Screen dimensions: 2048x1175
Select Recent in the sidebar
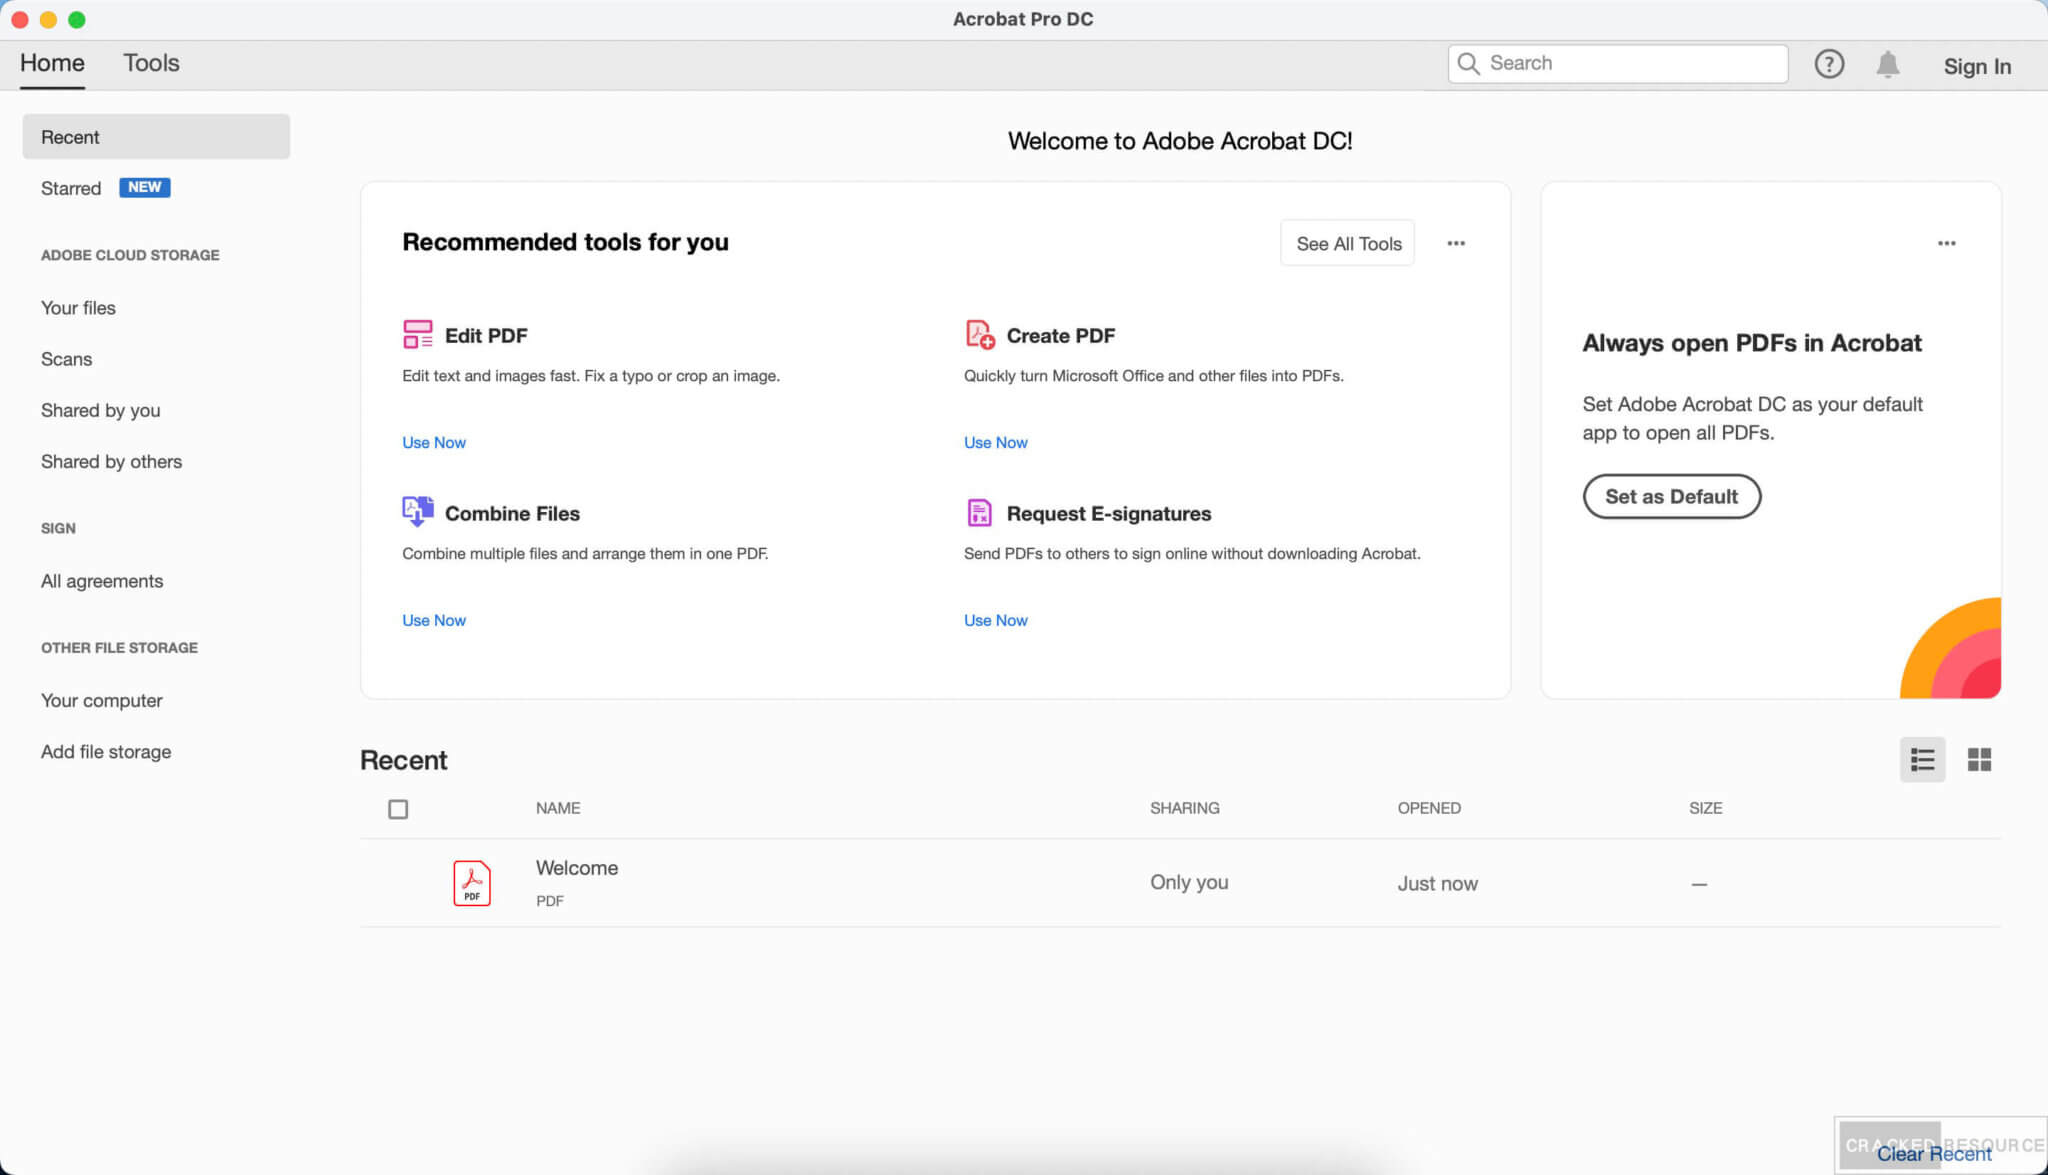coord(156,136)
